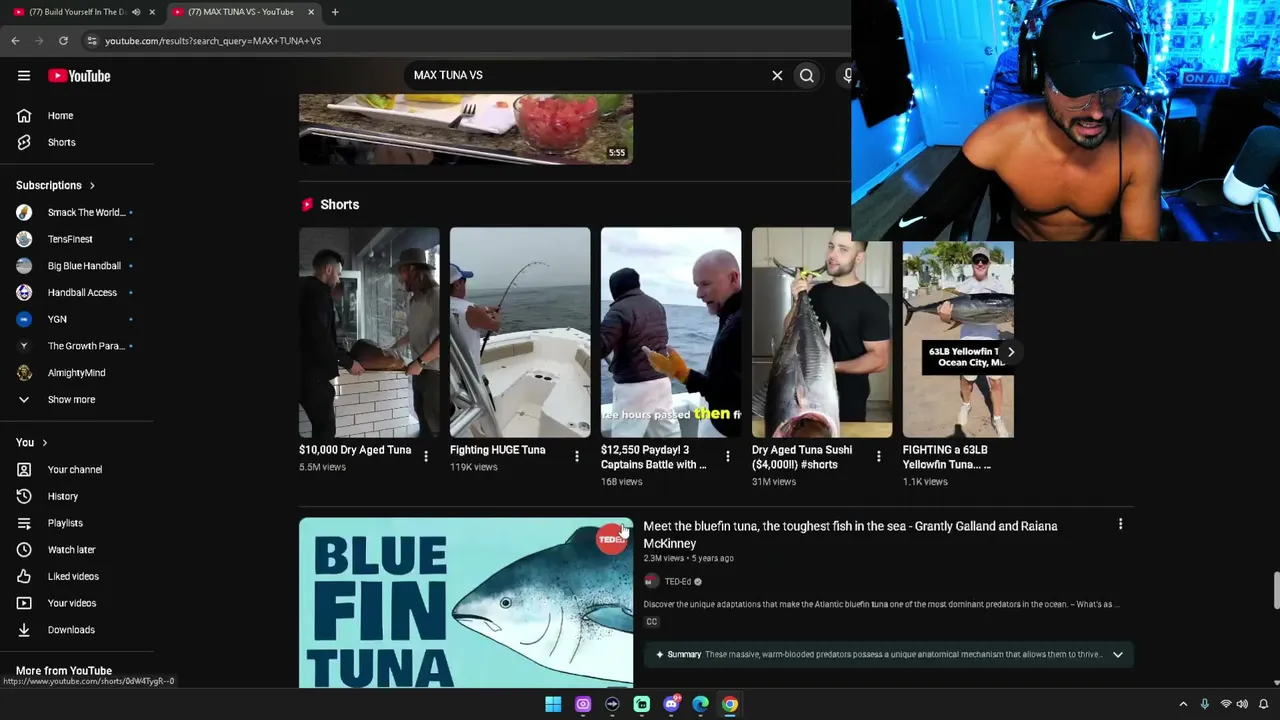Image resolution: width=1280 pixels, height=720 pixels.
Task: Open the Fighting HUGE Tuna short thumbnail
Action: coord(520,332)
